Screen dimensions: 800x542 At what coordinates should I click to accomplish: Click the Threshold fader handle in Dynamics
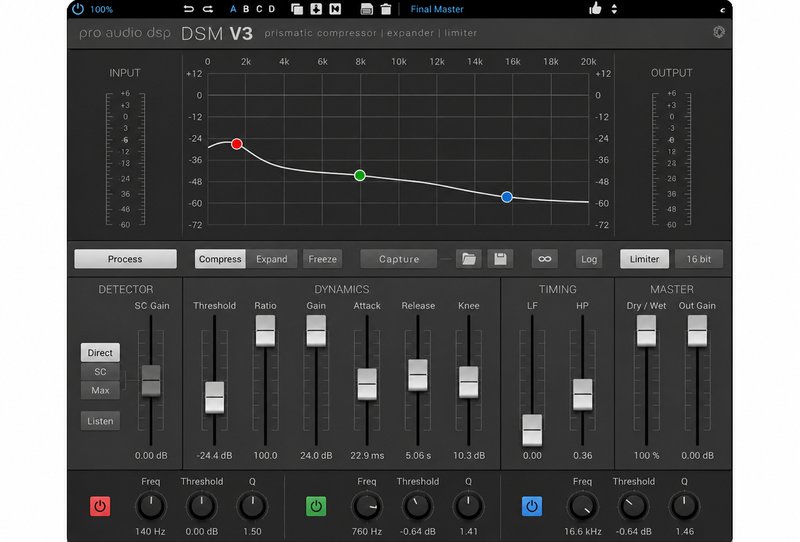pos(214,397)
